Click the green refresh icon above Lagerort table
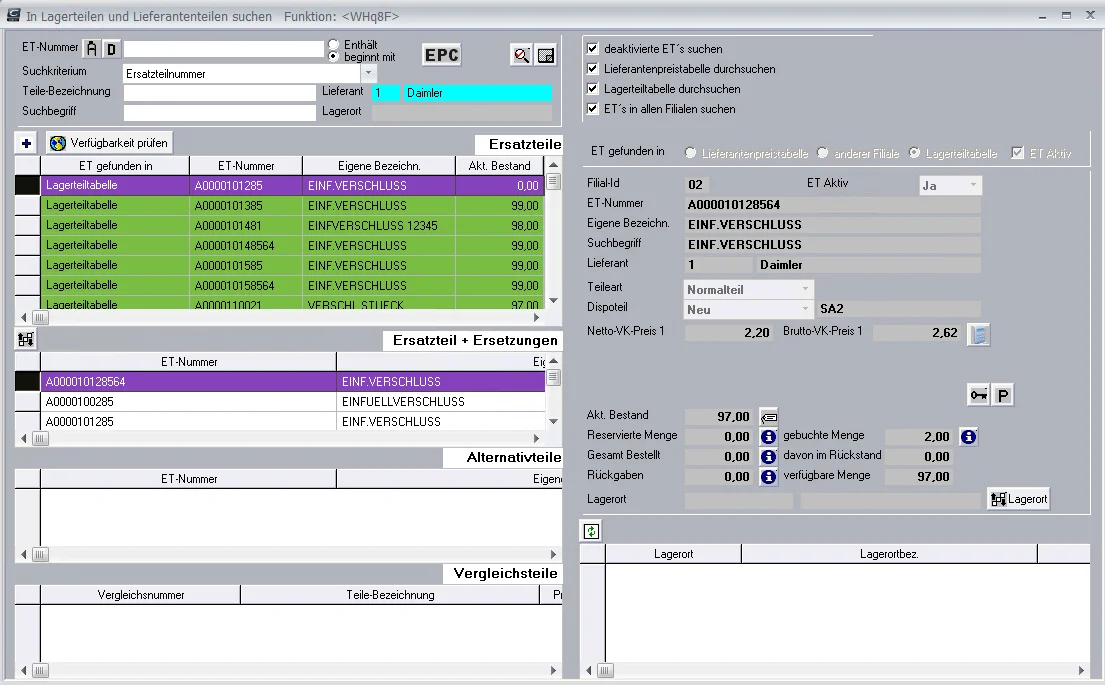This screenshot has height=685, width=1105. coord(591,531)
